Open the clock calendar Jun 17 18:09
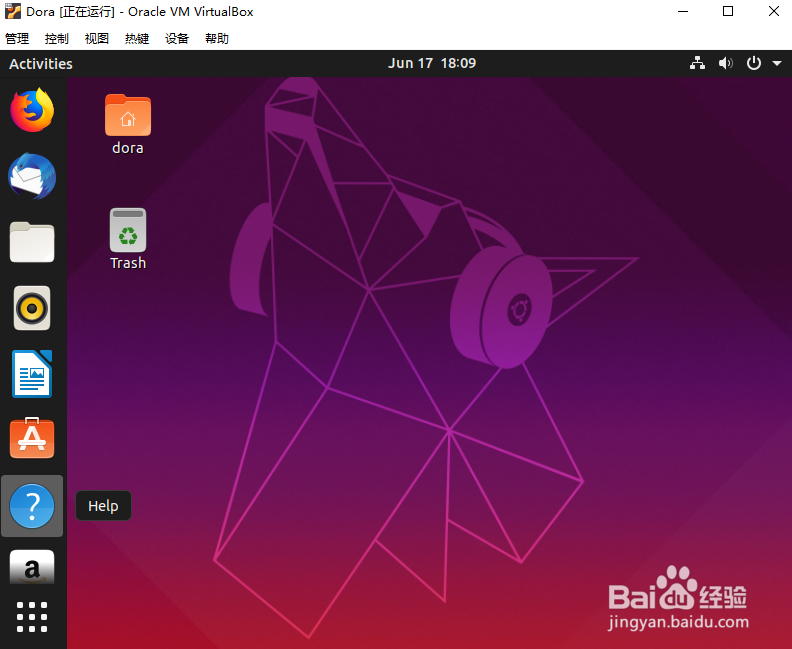792x649 pixels. click(x=432, y=63)
